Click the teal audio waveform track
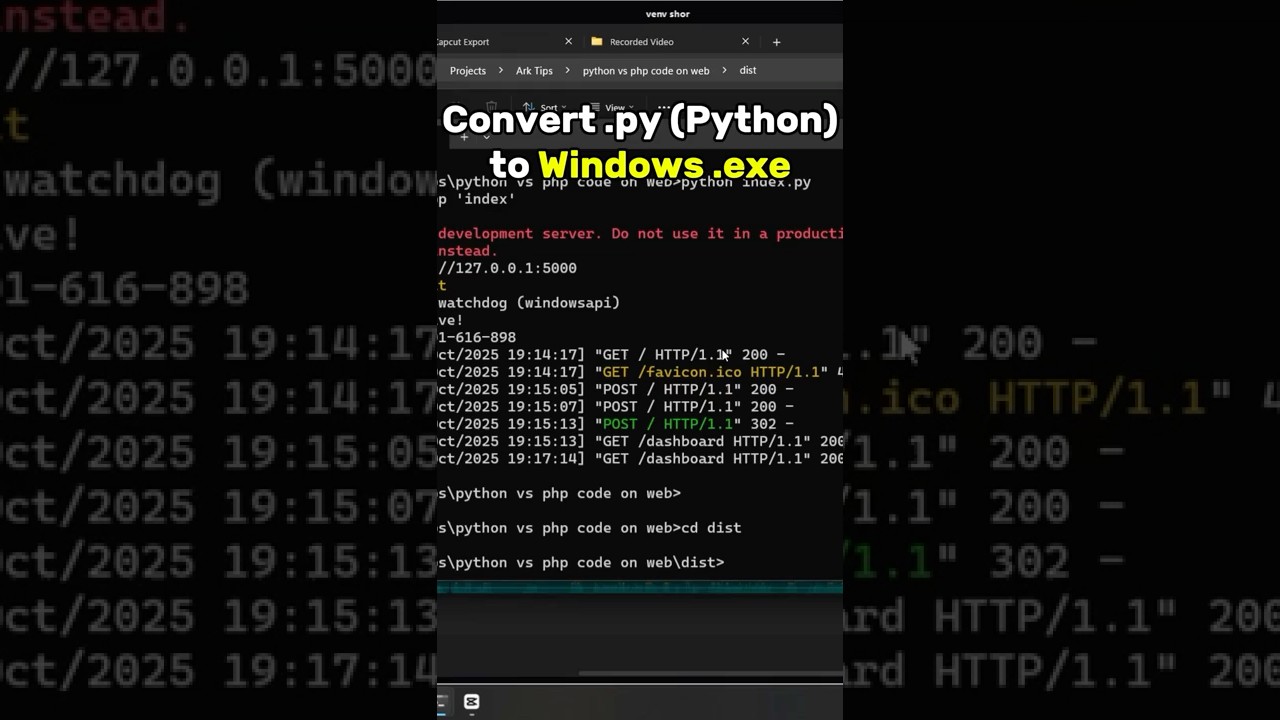 640,587
